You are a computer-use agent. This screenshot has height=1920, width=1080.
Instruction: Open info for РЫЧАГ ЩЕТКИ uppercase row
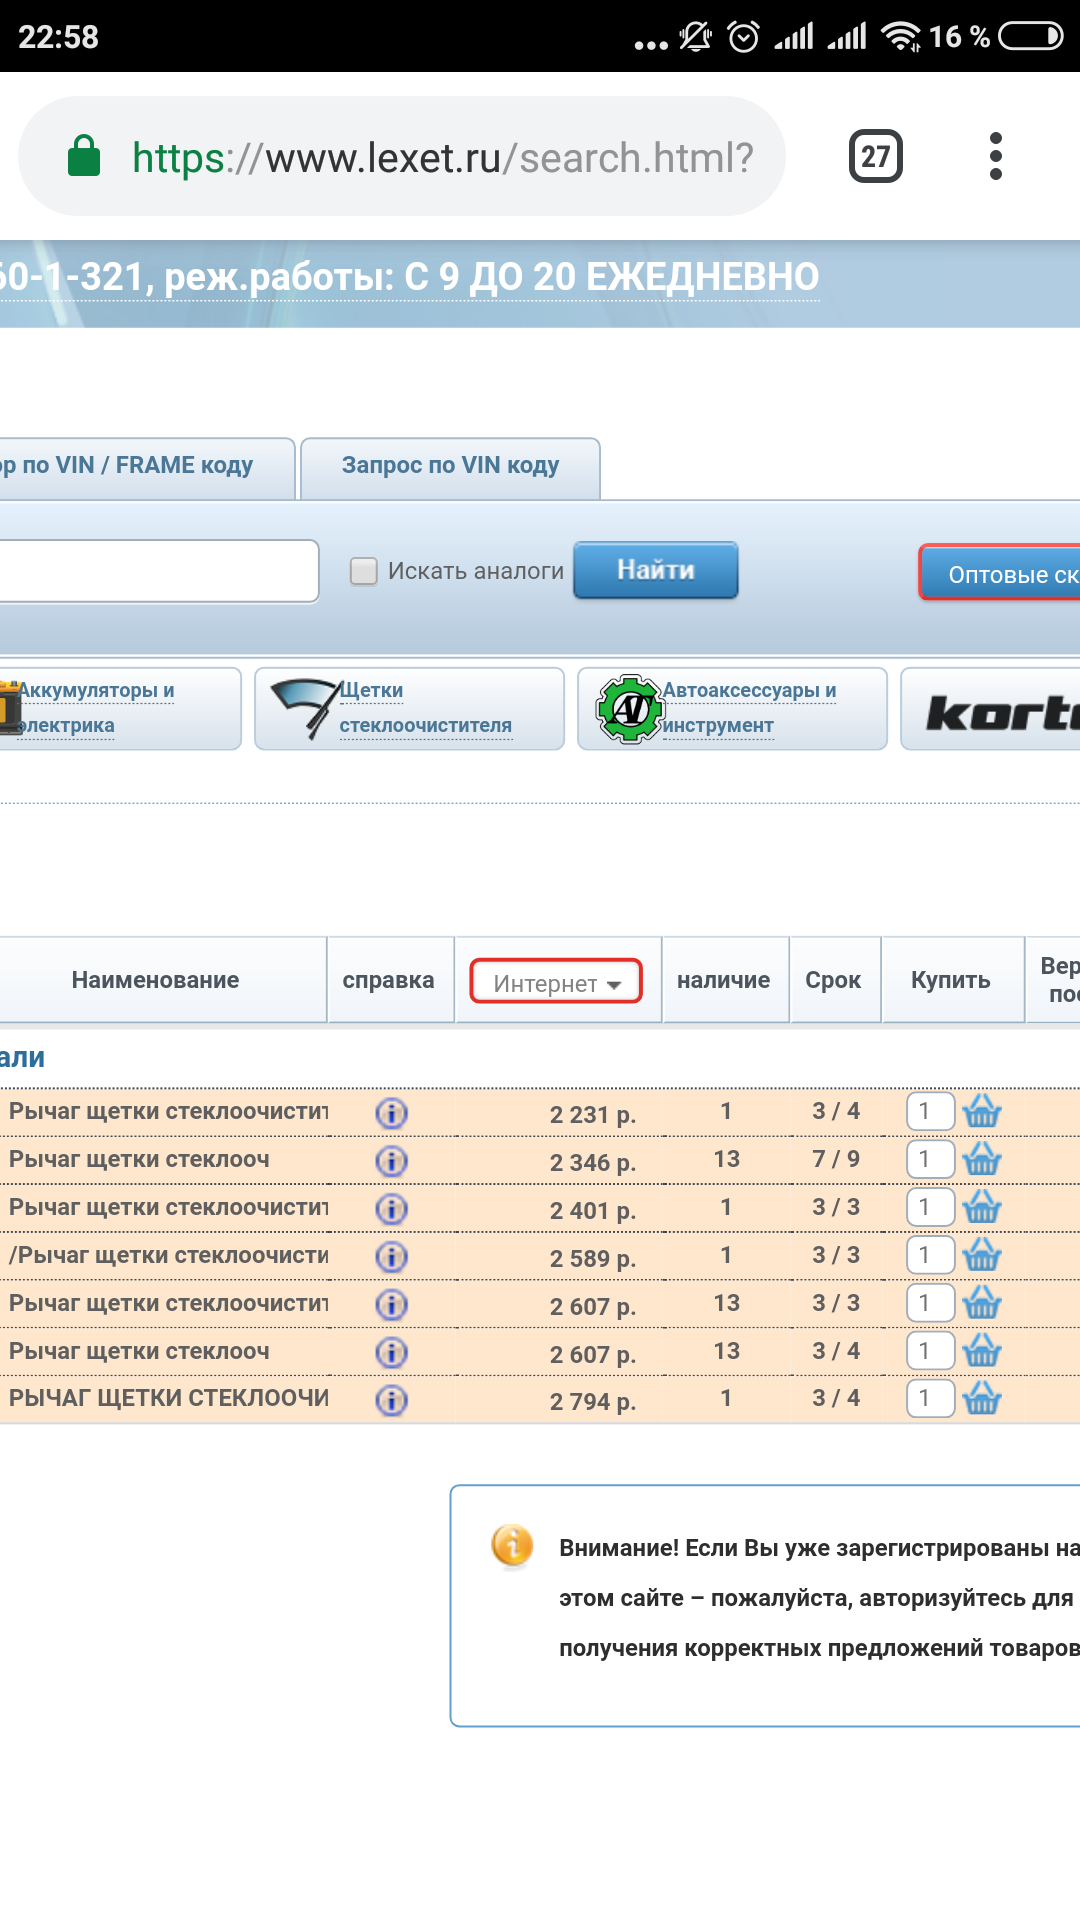(x=391, y=1400)
